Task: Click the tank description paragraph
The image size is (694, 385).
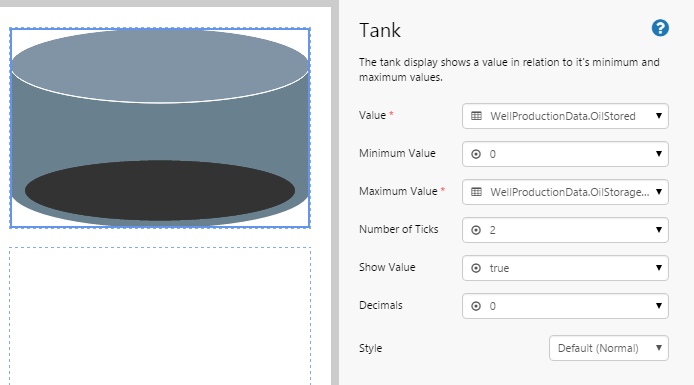Action: [x=509, y=69]
